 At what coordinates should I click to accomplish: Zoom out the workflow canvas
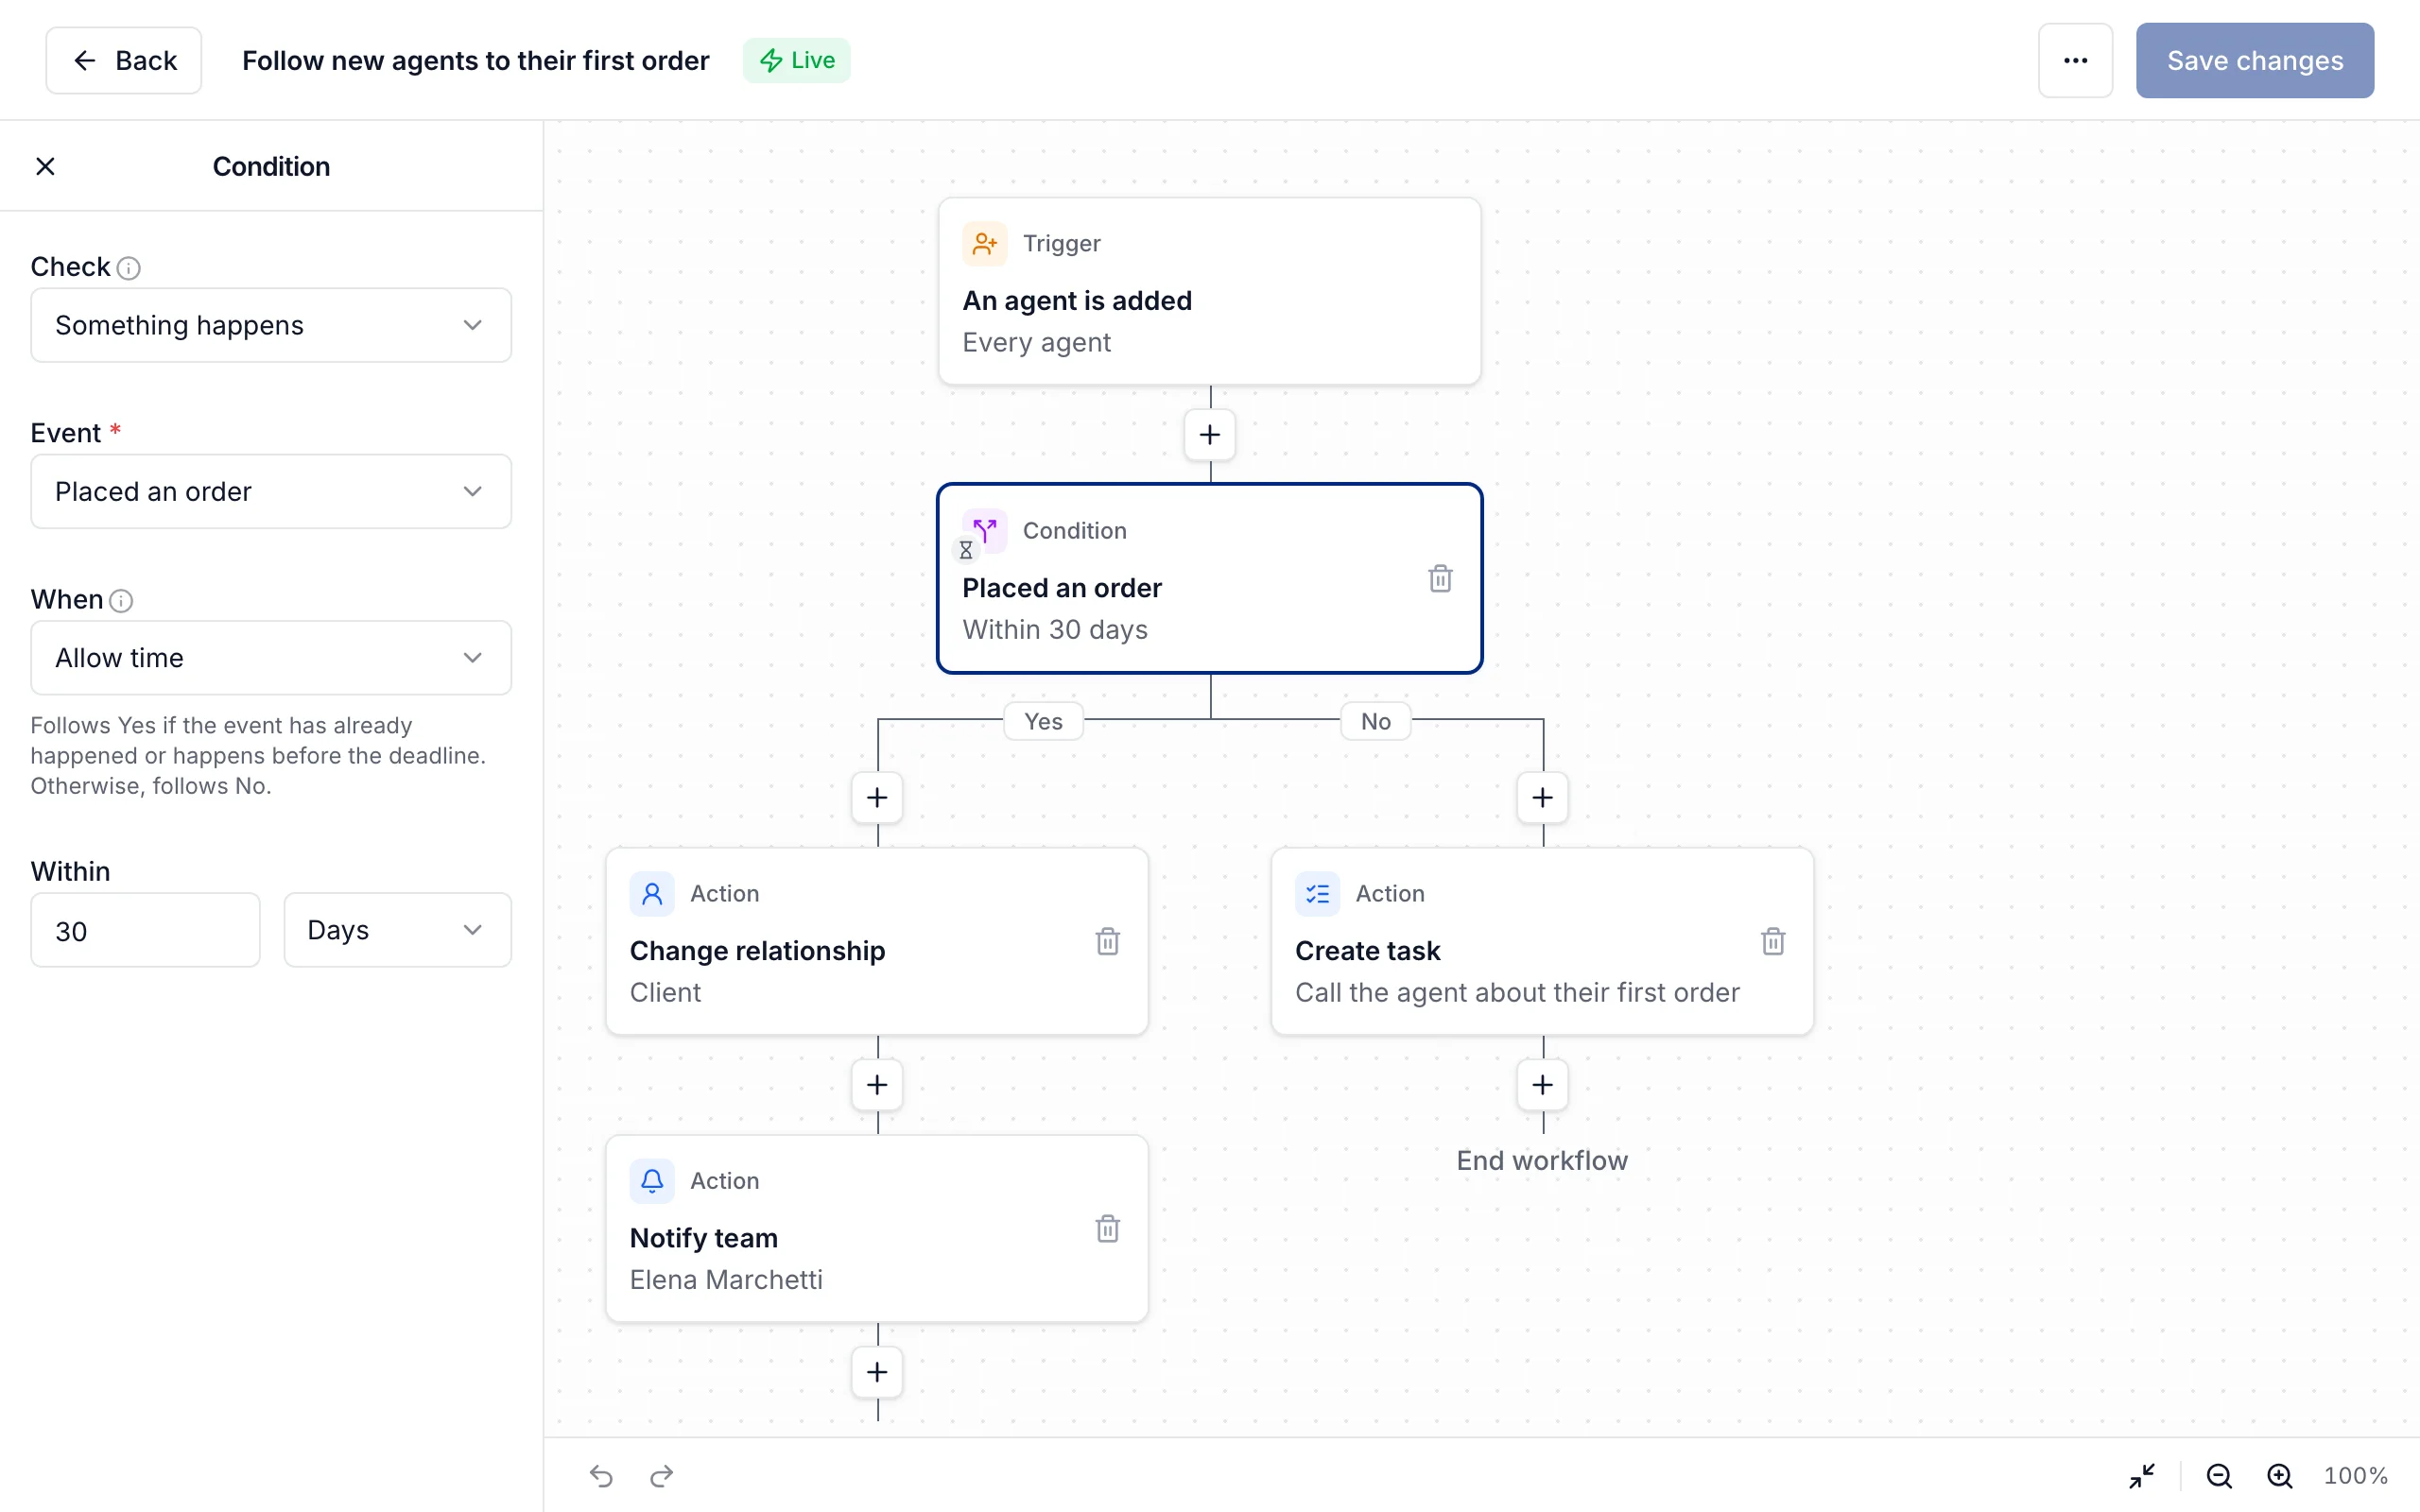(2219, 1475)
